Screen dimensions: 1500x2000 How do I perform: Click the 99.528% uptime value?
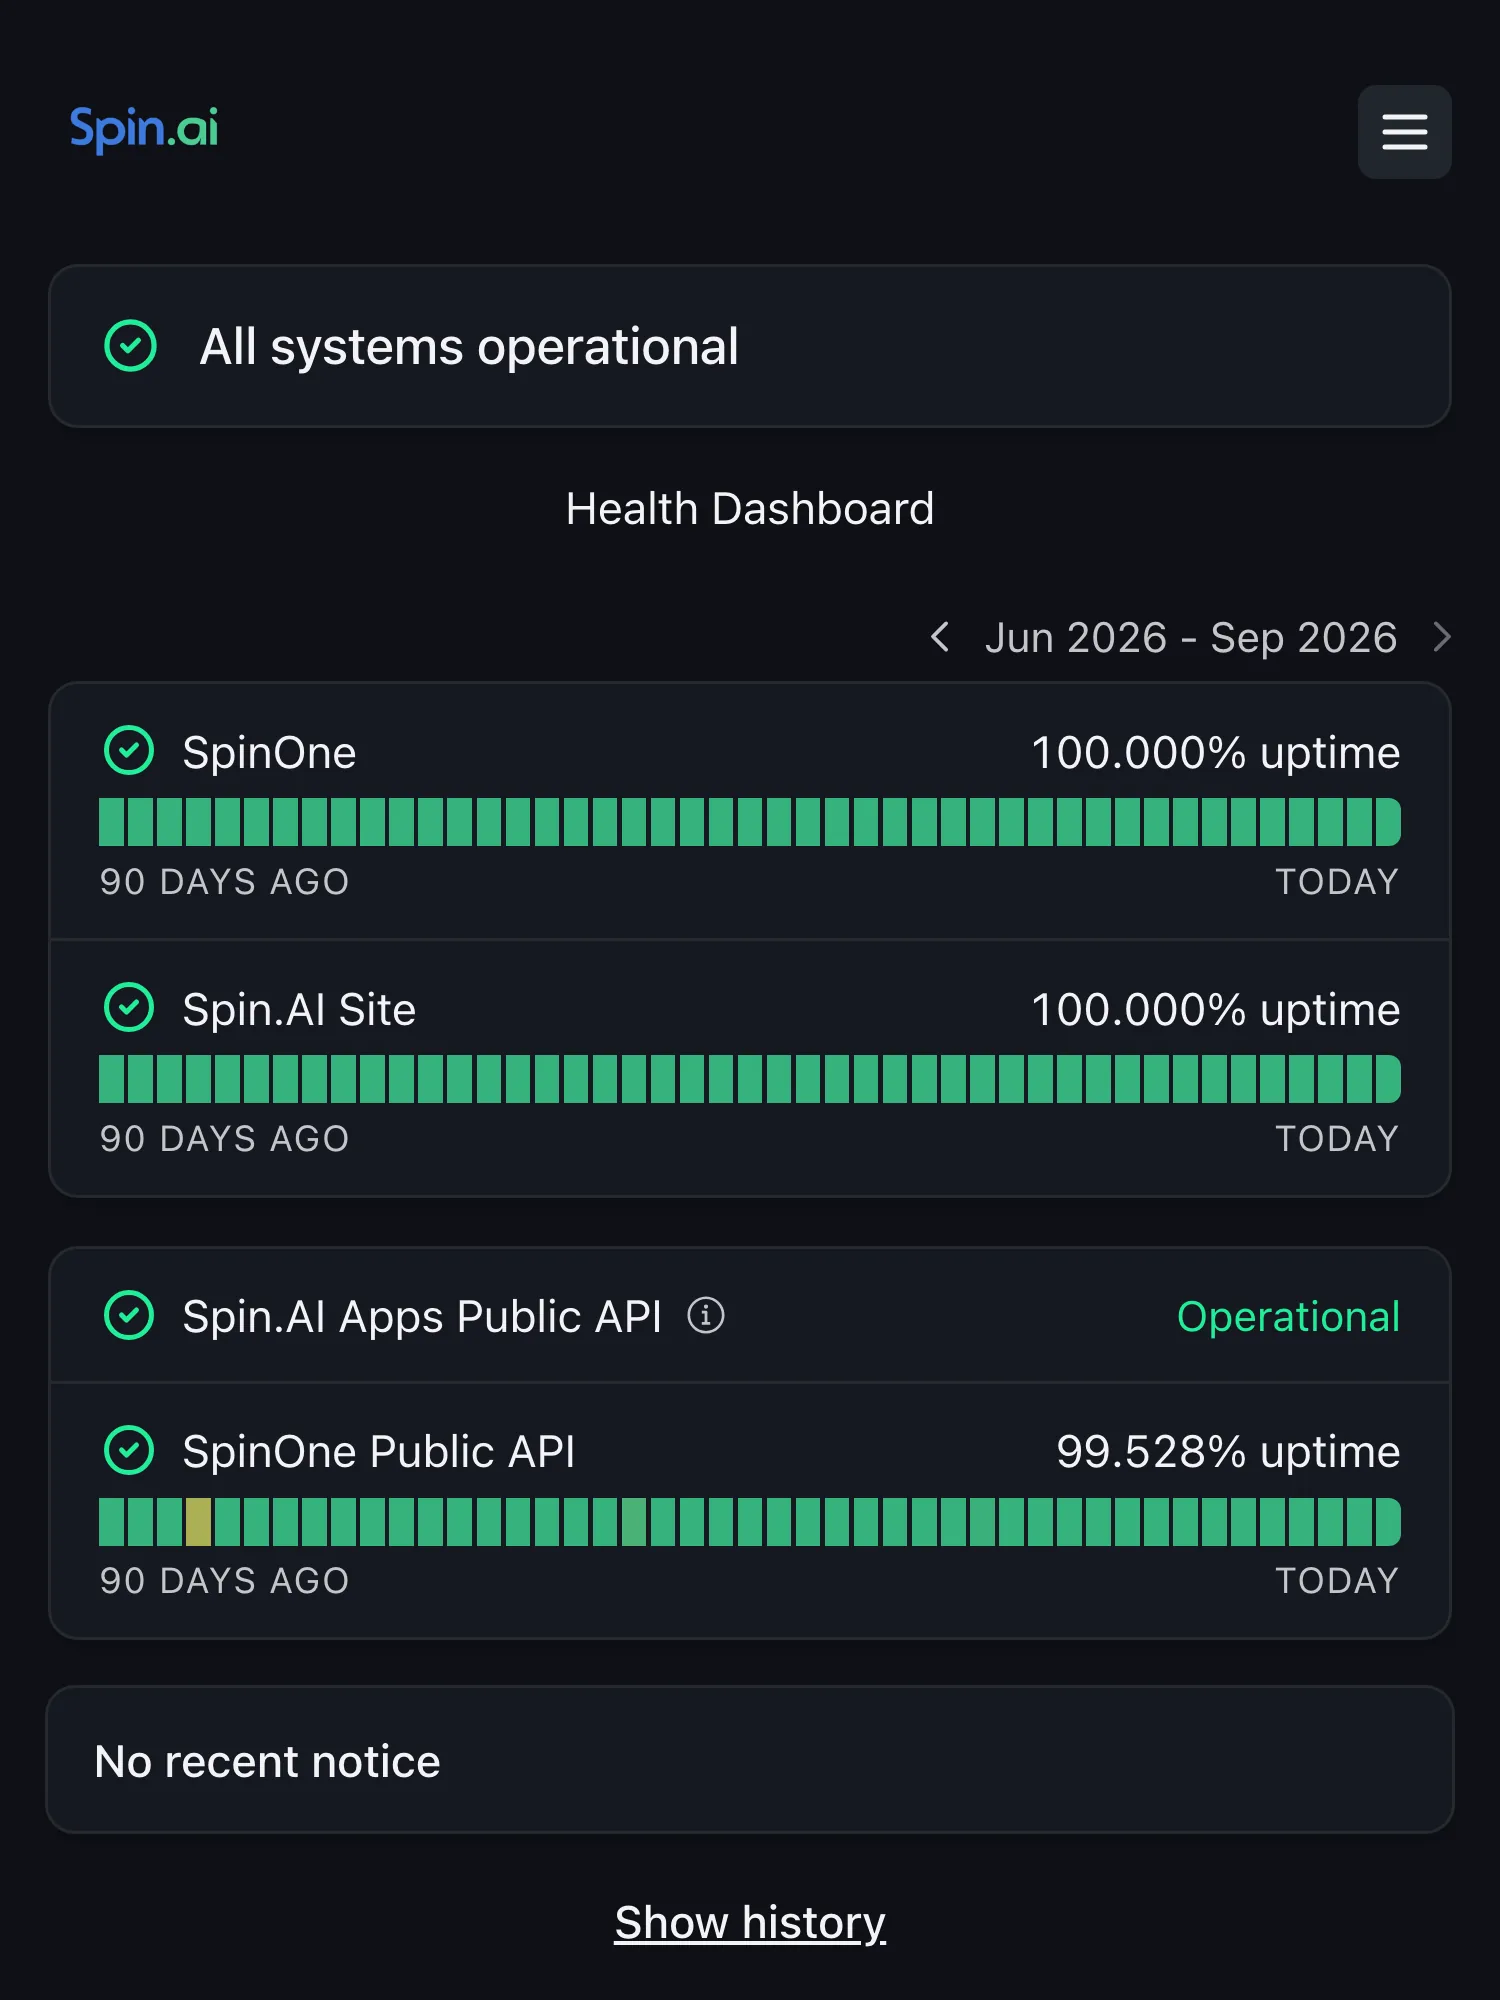1228,1452
